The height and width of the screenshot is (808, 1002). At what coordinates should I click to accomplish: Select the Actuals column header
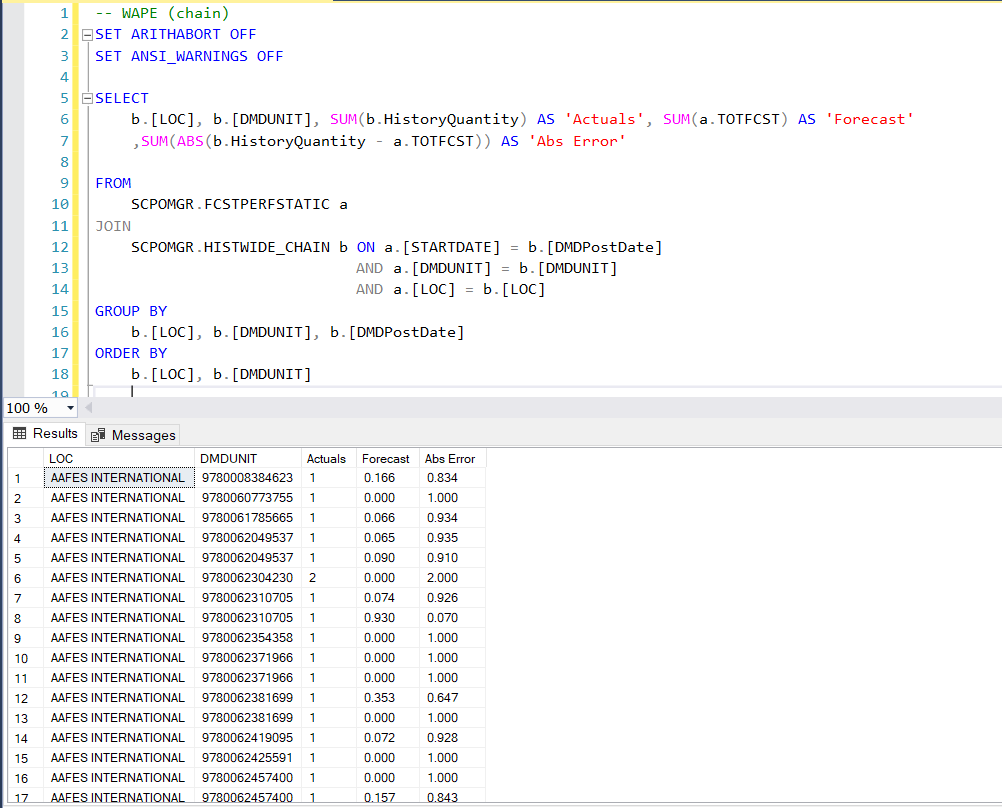click(328, 458)
